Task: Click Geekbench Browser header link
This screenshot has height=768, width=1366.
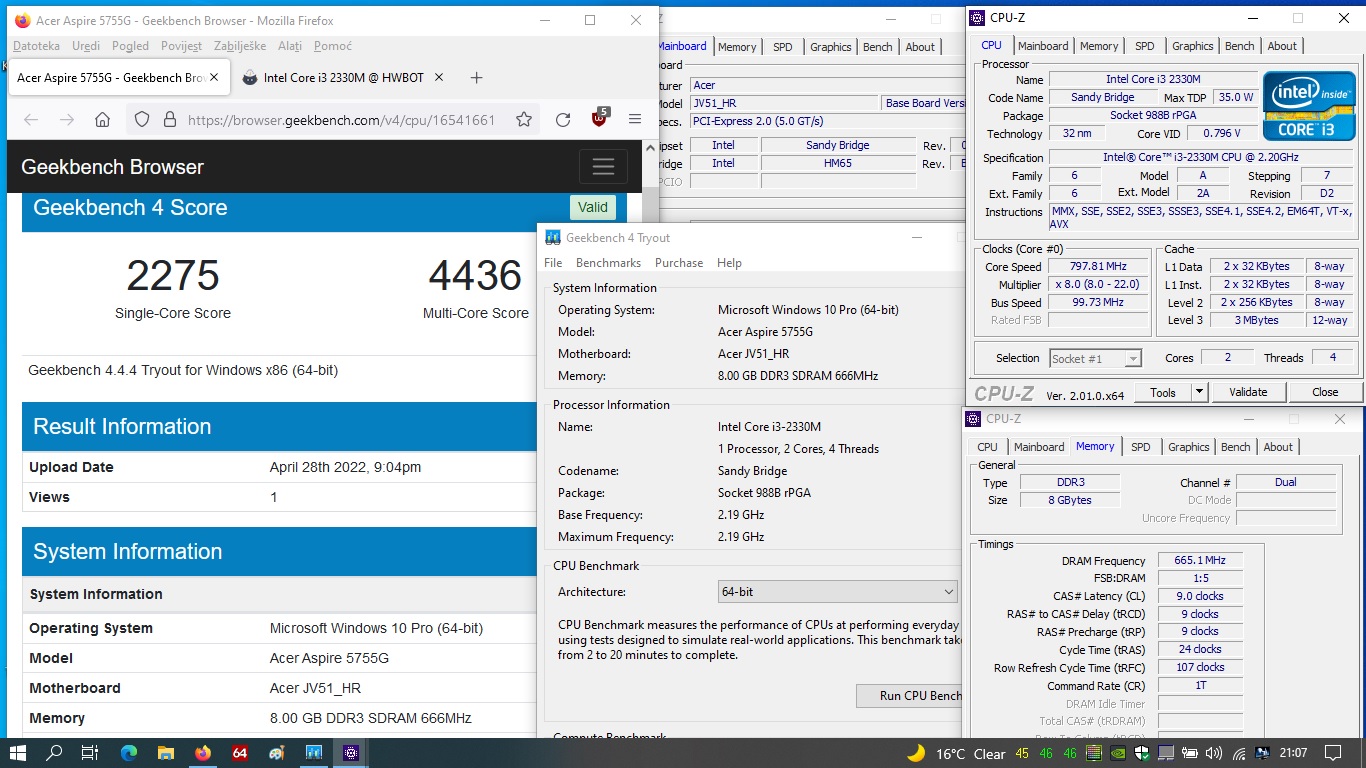Action: point(112,167)
